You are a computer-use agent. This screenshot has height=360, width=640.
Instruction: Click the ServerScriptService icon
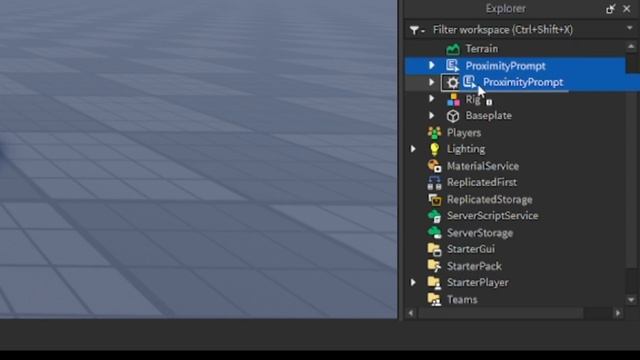(434, 216)
